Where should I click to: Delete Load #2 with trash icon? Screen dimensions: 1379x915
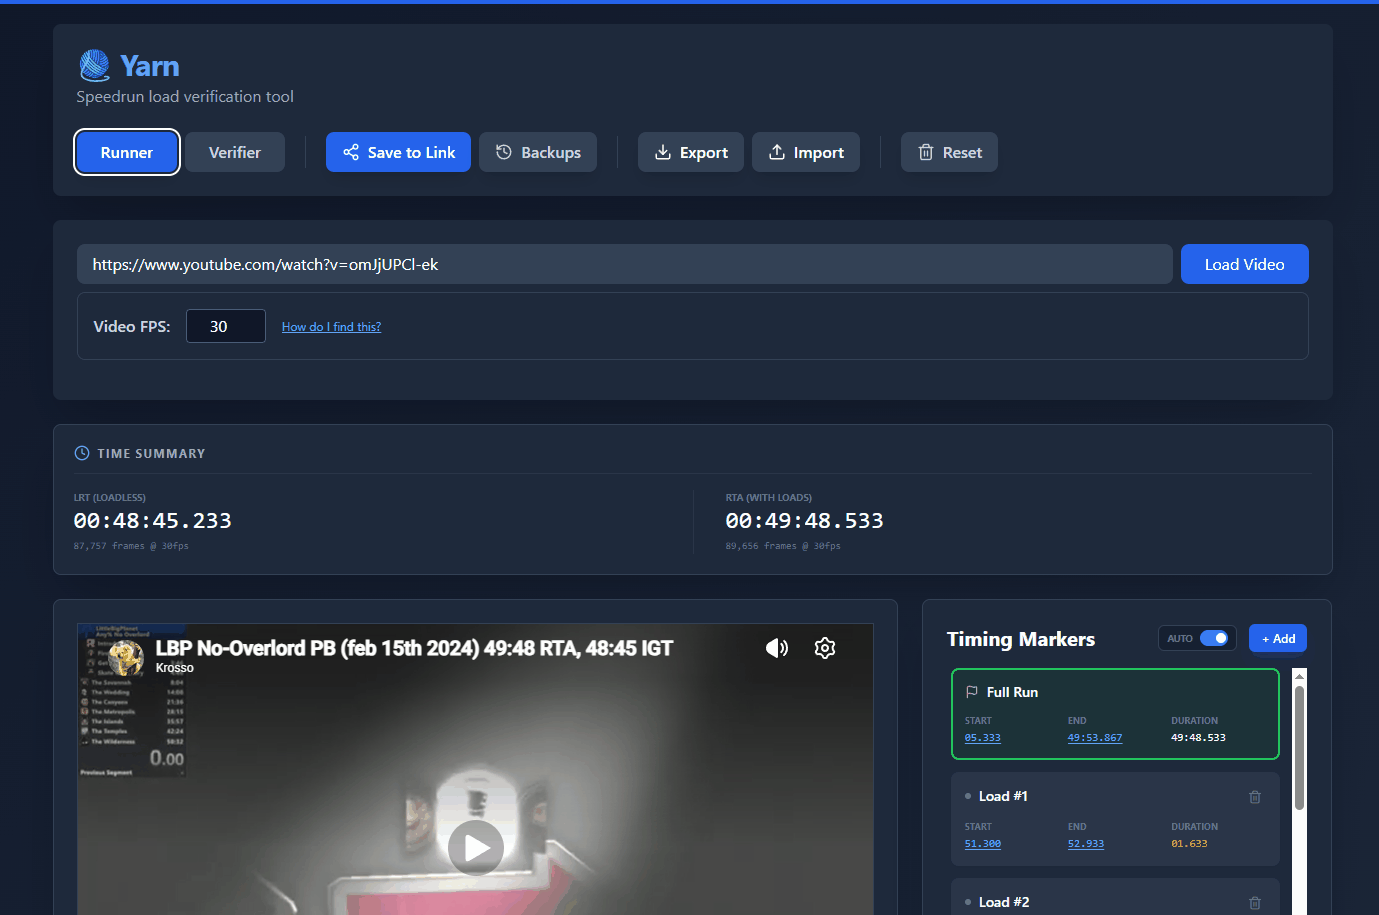coord(1255,903)
